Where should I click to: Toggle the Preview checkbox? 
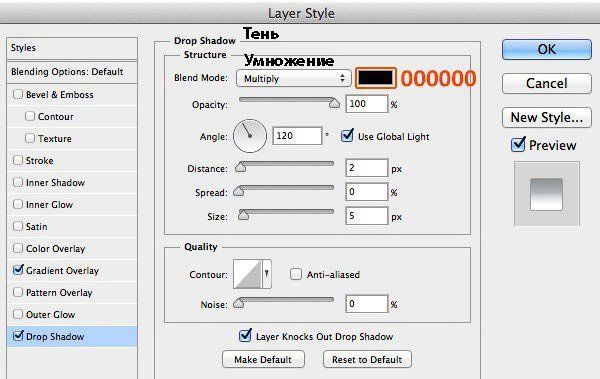518,145
